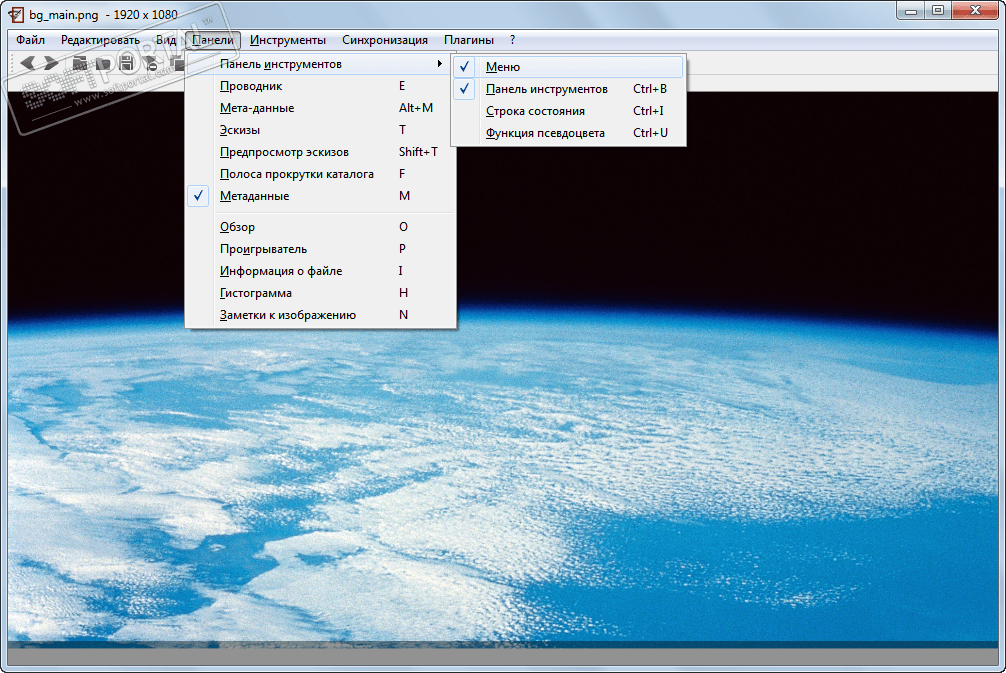Screen dimensions: 1006x673
Task: Go to next image with right arrow icon
Action: (x=51, y=63)
